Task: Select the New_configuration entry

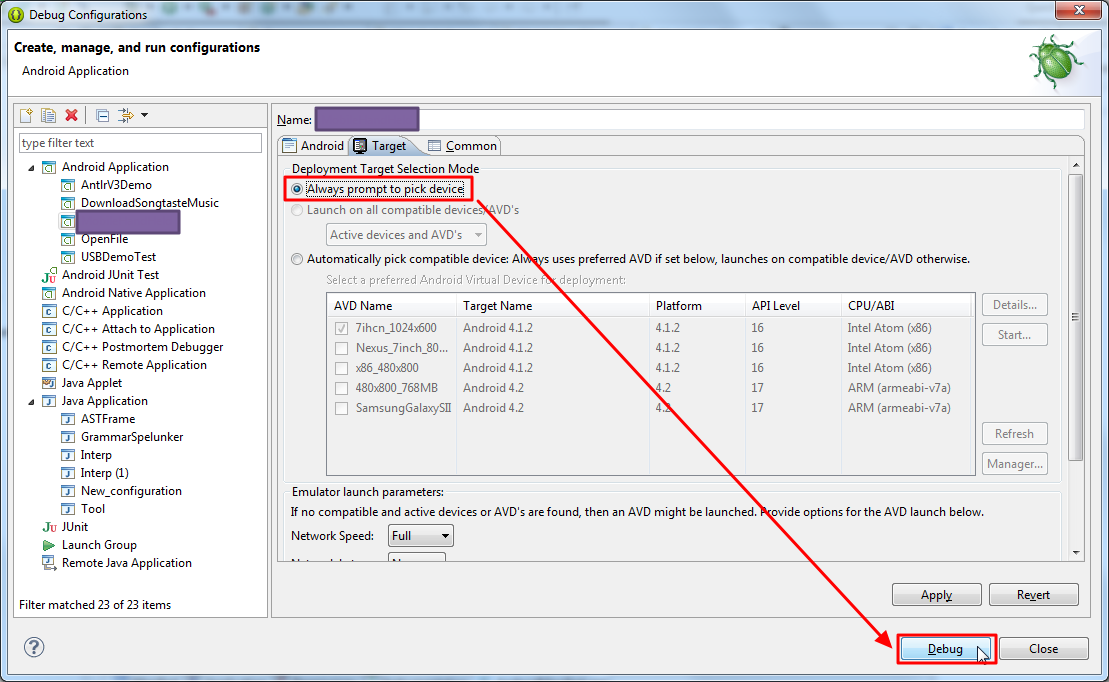Action: [x=131, y=491]
